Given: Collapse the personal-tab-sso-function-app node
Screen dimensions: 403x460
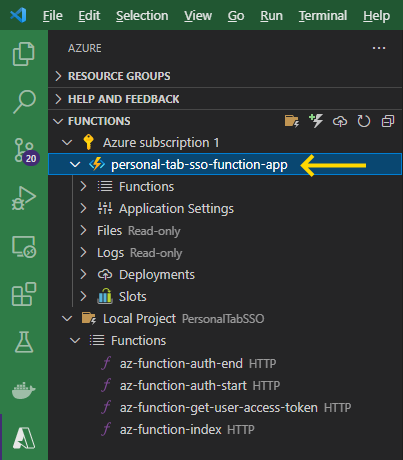Looking at the screenshot, I should tap(75, 164).
